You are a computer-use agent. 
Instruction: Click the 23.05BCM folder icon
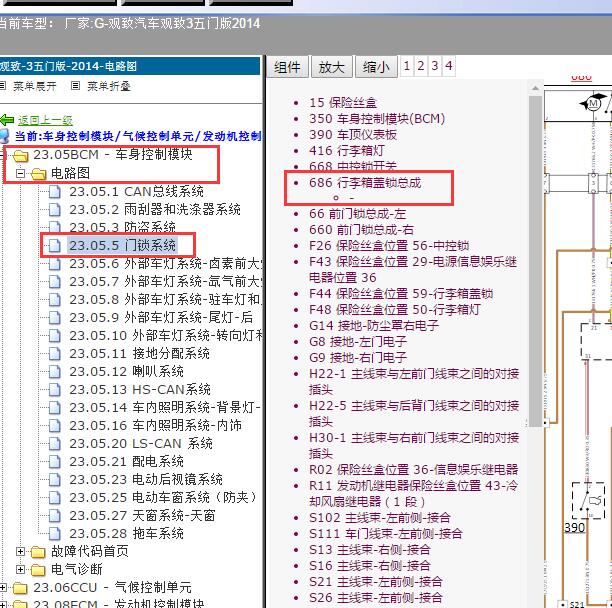[x=21, y=156]
